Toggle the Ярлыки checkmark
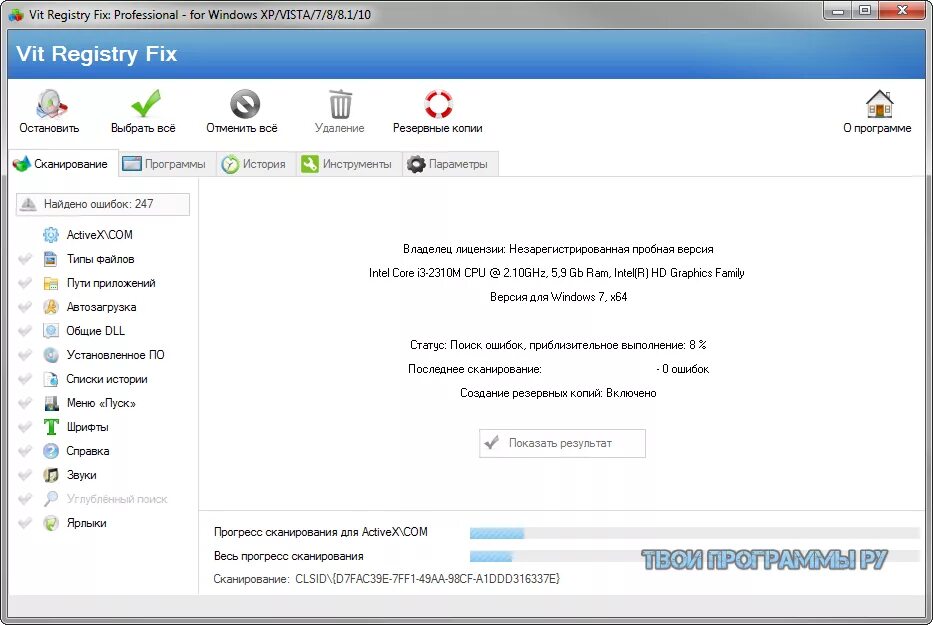The image size is (933, 625). [25, 523]
